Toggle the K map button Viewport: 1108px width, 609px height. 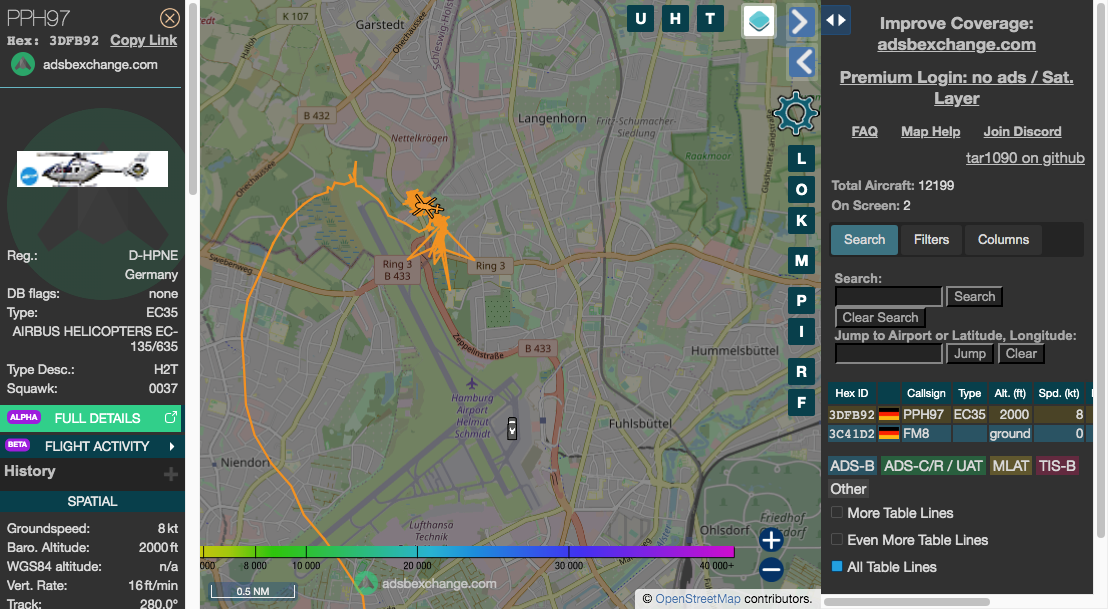tap(801, 220)
